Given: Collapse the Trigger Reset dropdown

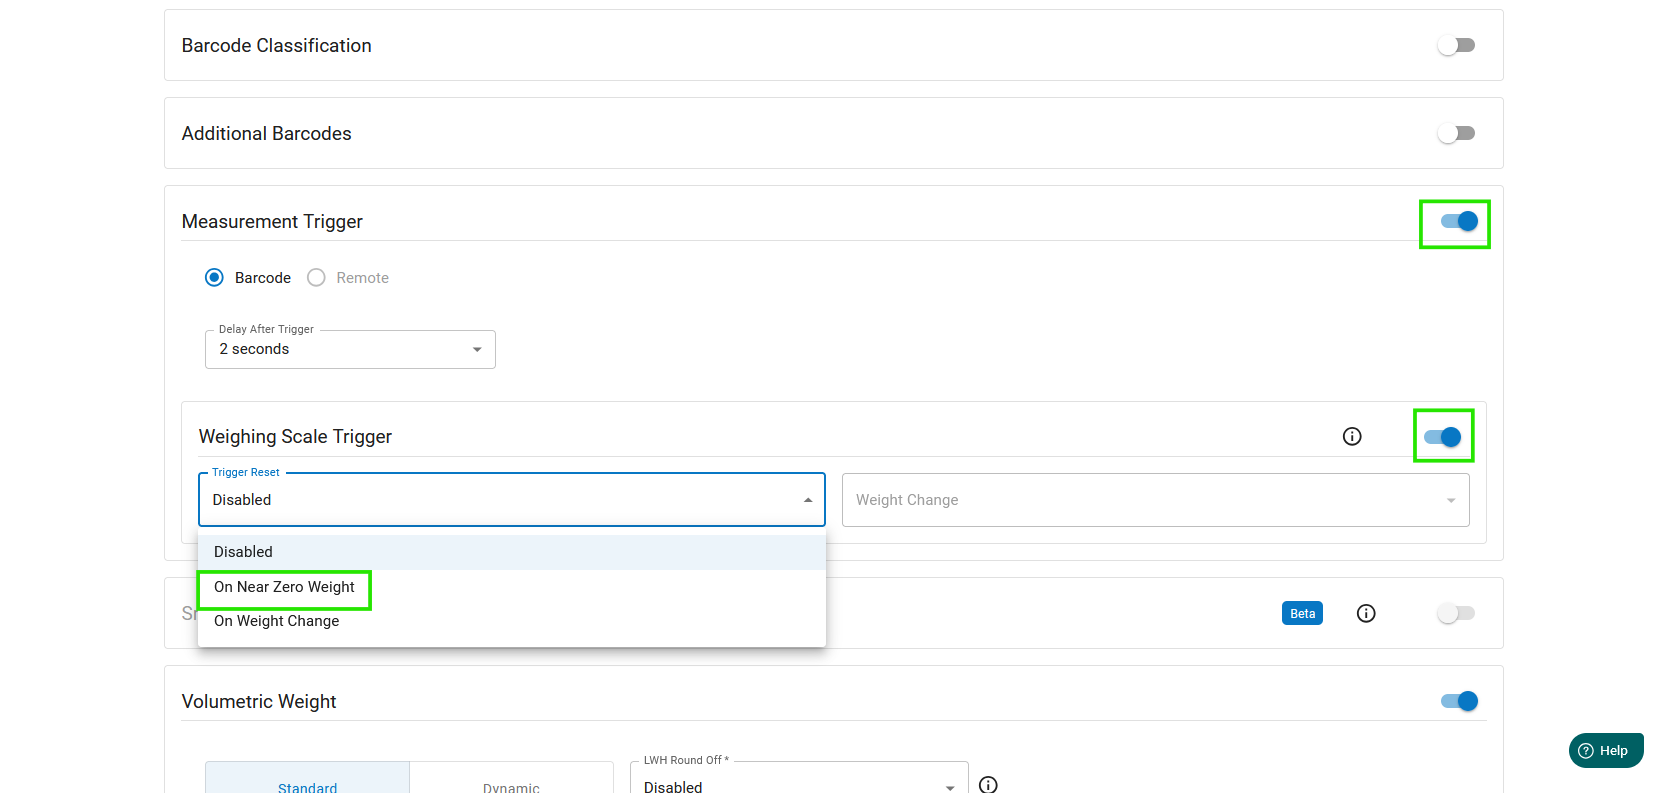Looking at the screenshot, I should [x=807, y=500].
